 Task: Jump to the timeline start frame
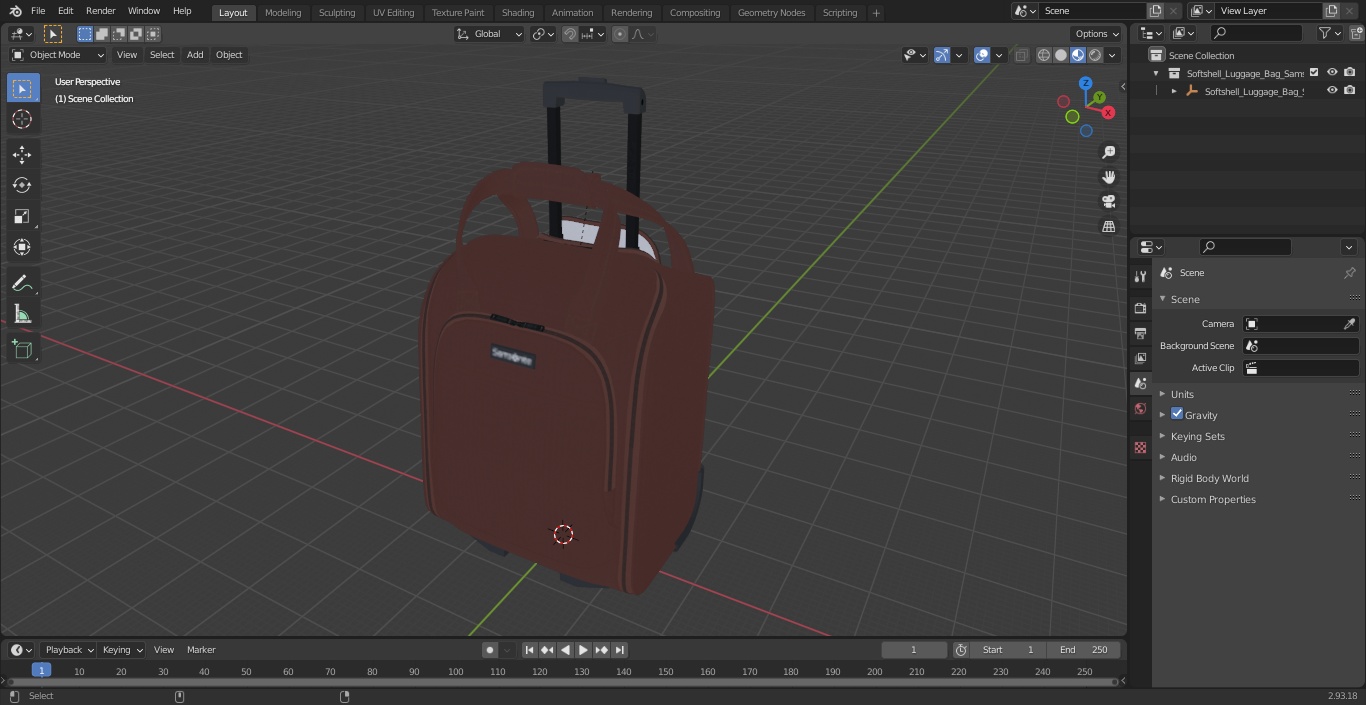[x=530, y=650]
